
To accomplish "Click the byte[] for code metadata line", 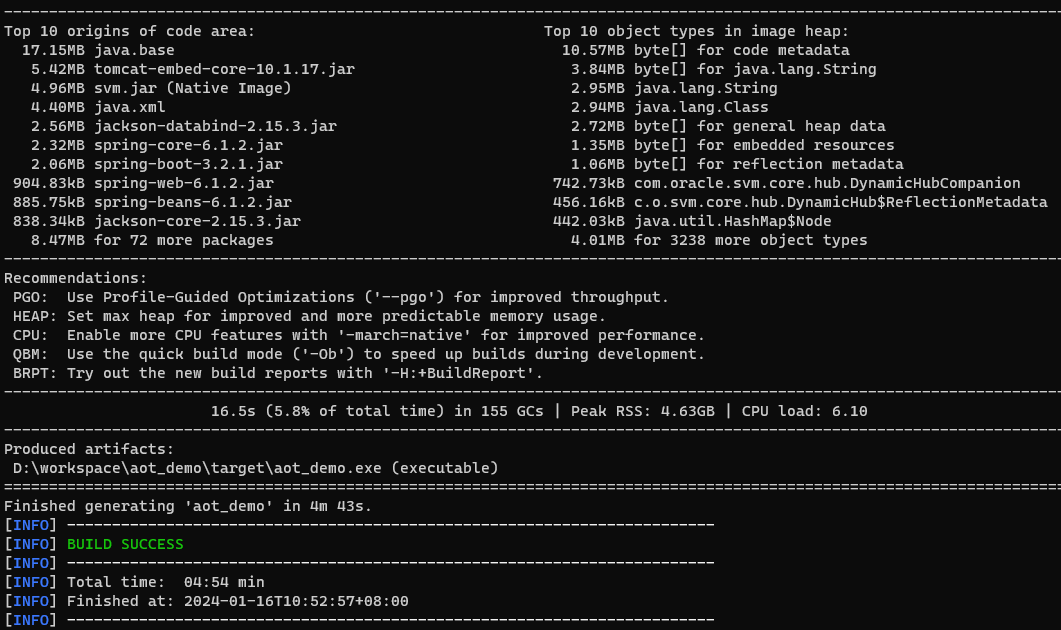I will pos(705,50).
